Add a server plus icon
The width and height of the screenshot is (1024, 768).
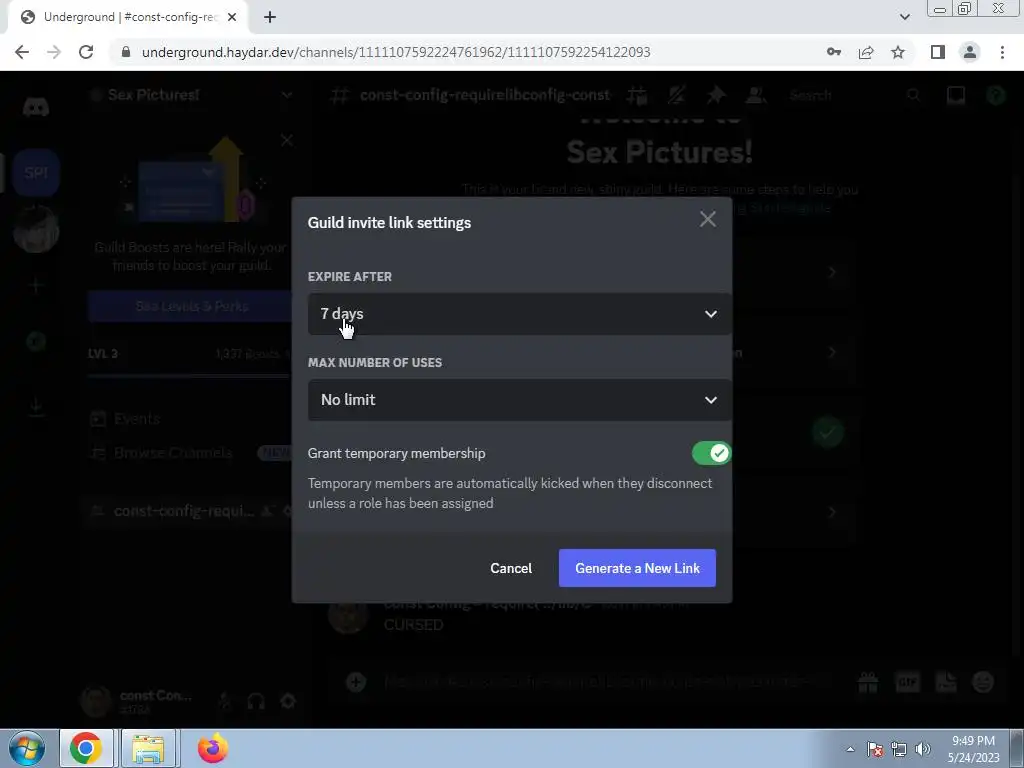coord(36,285)
